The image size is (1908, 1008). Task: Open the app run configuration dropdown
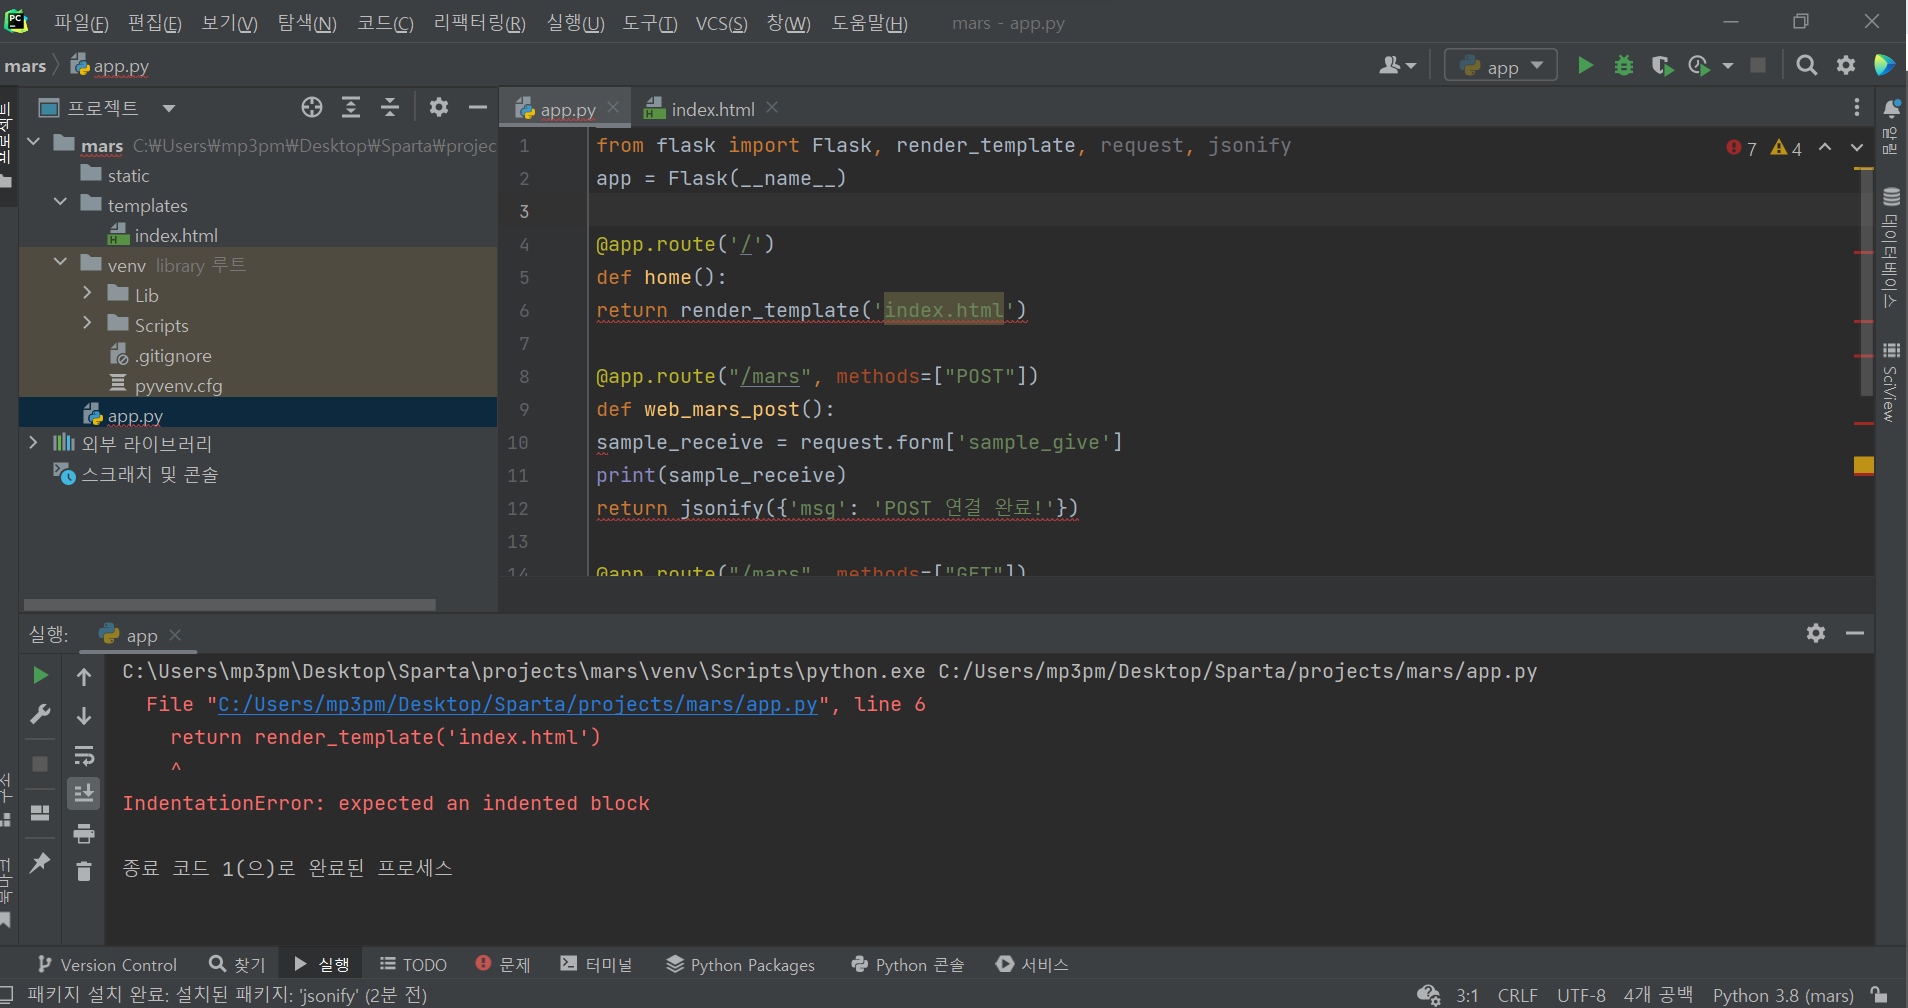[x=1501, y=66]
